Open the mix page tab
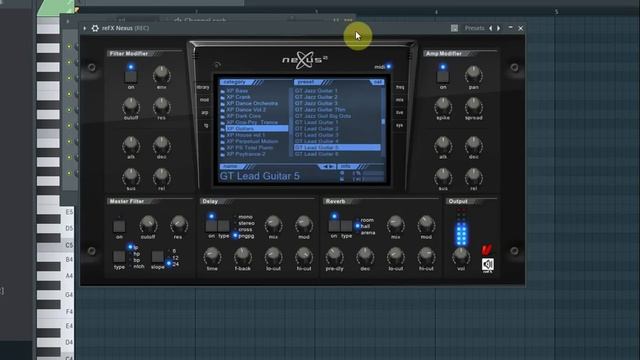 point(400,100)
